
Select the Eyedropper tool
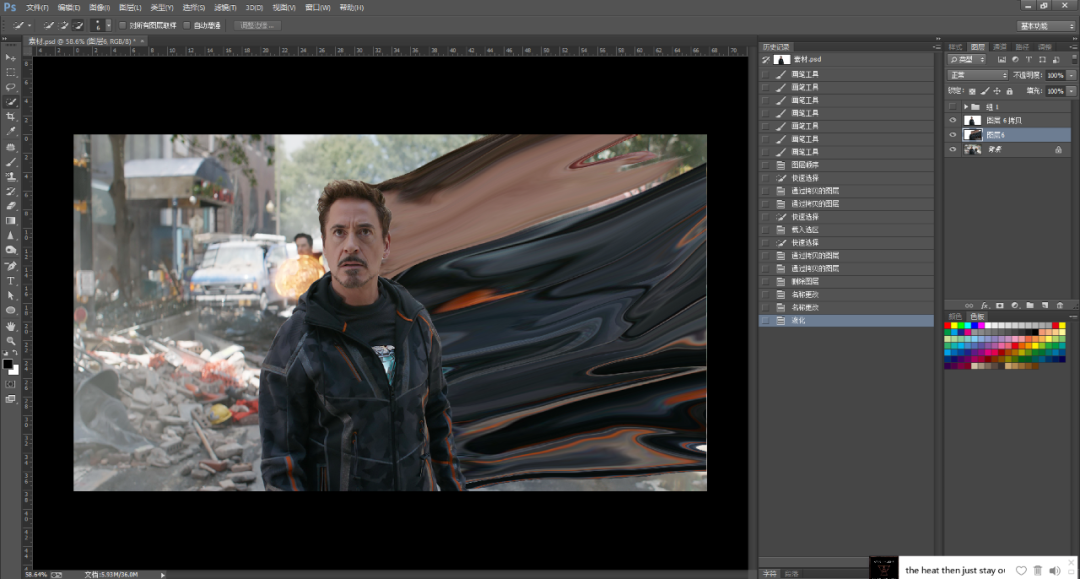pyautogui.click(x=10, y=131)
